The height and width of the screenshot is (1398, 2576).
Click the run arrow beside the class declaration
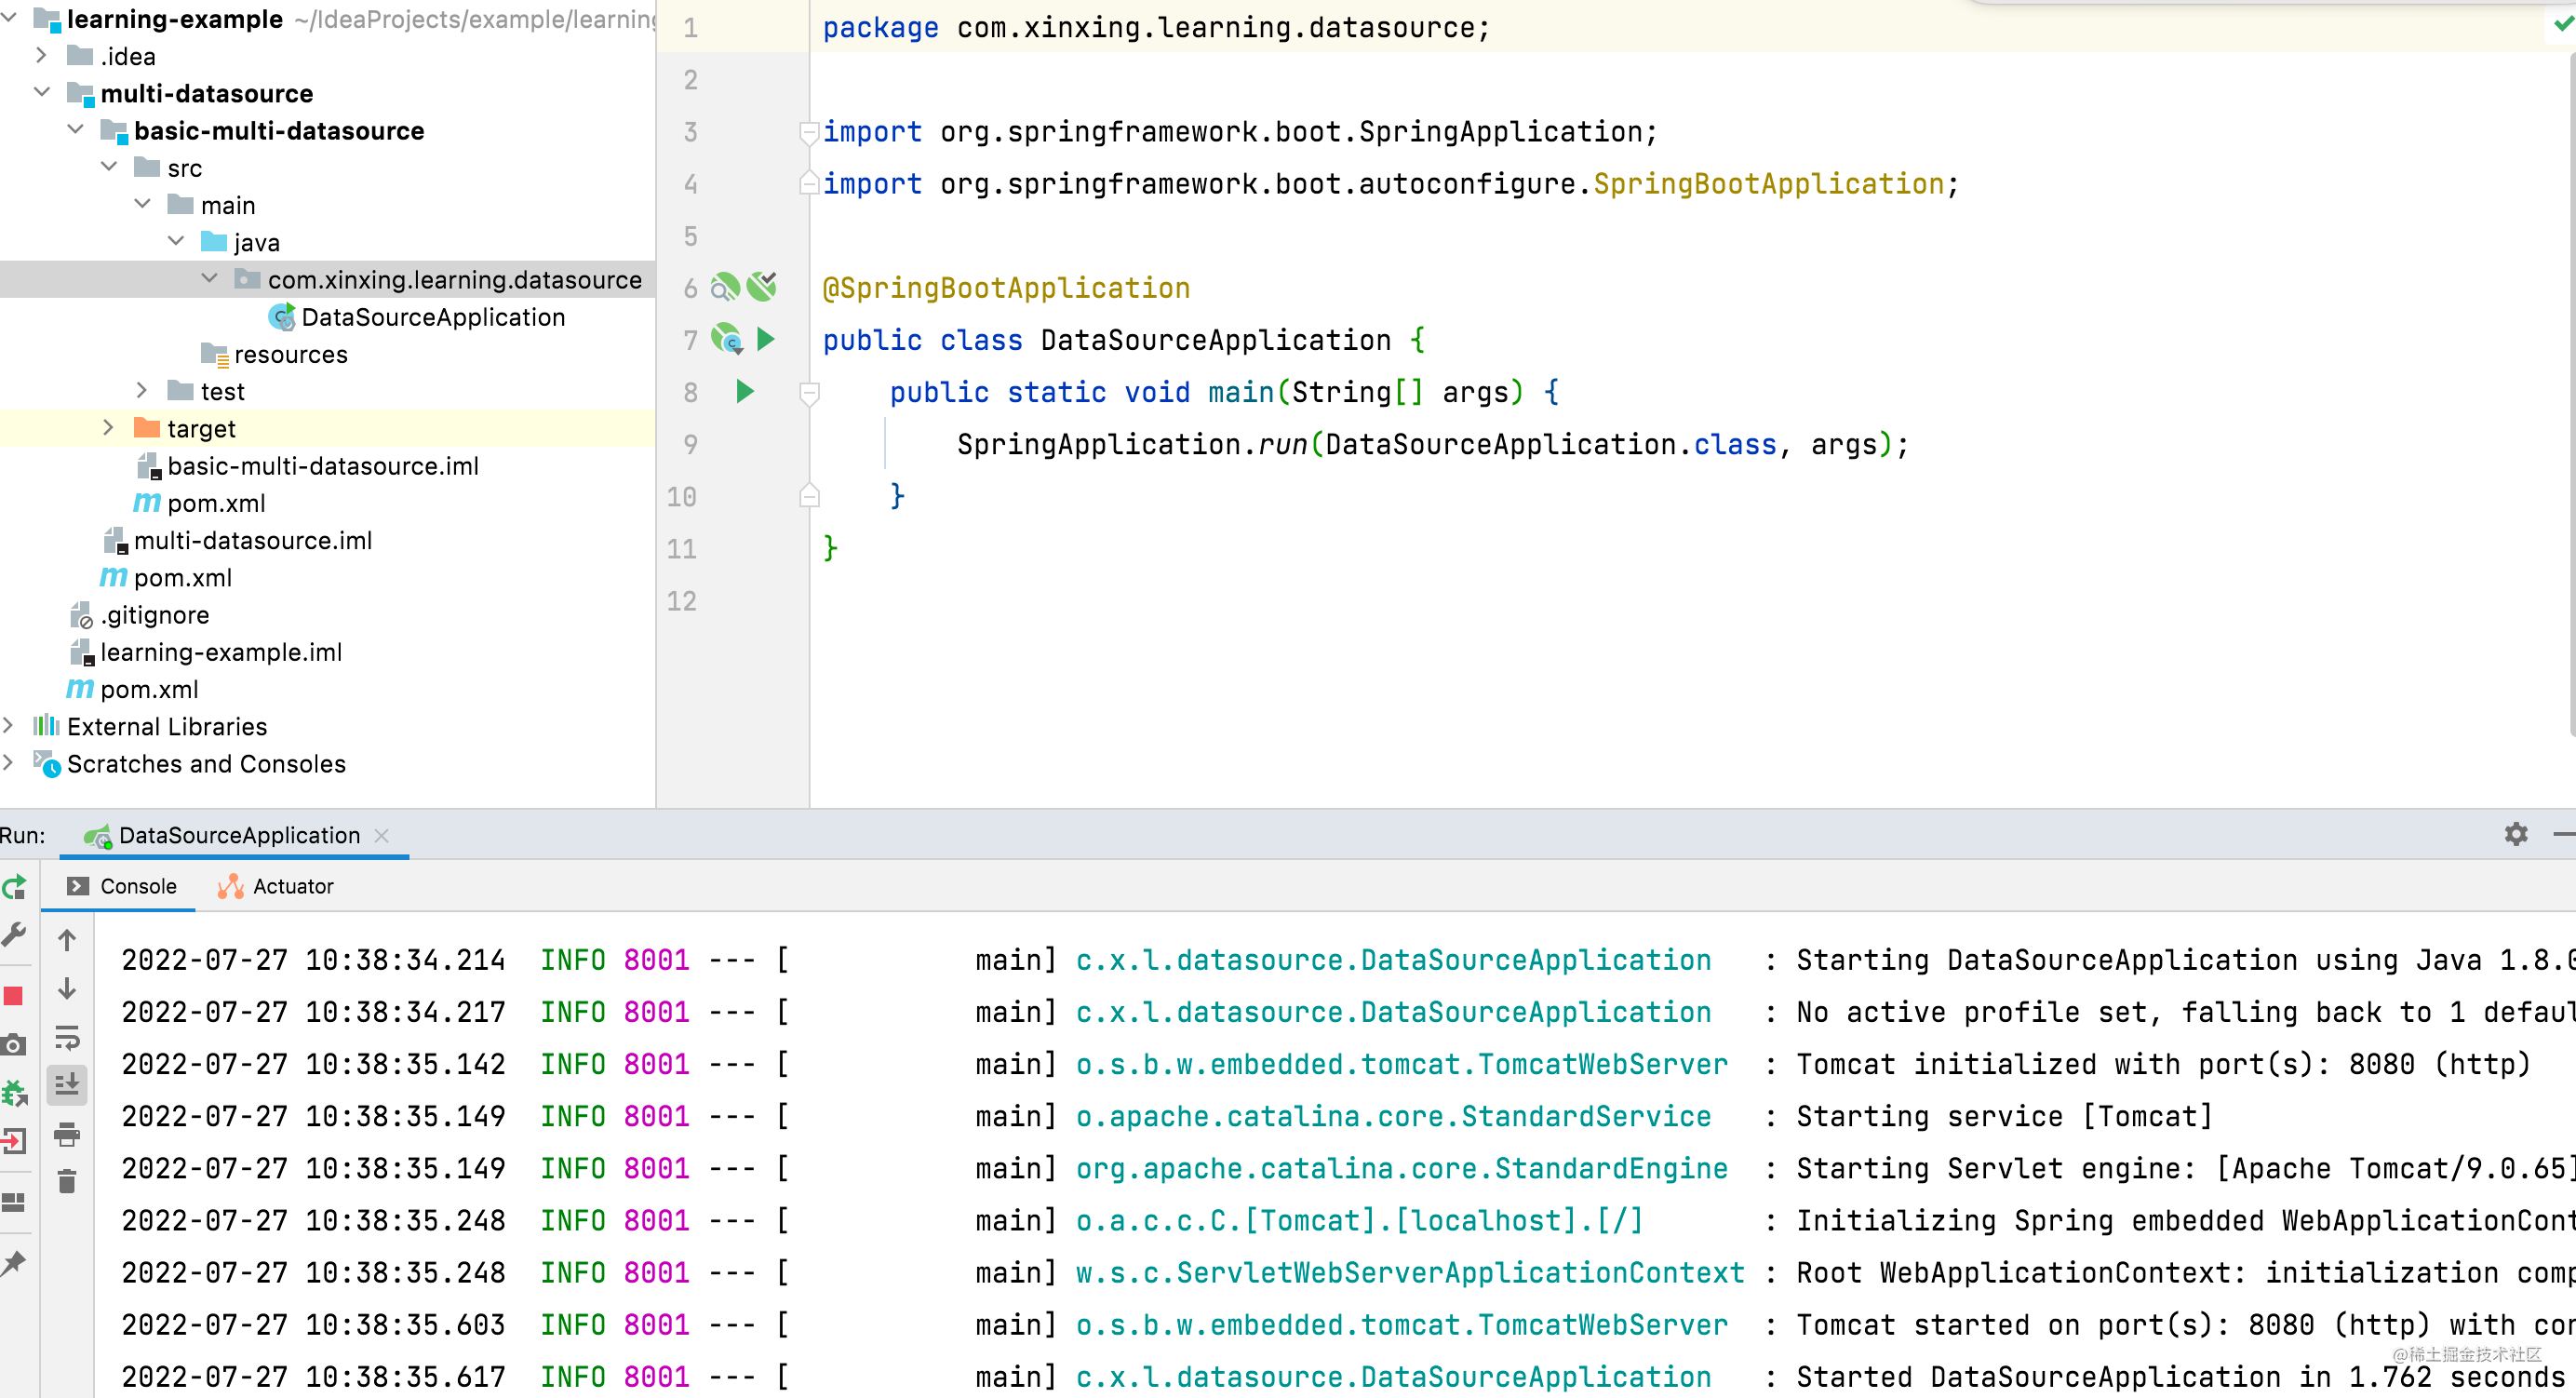tap(766, 339)
